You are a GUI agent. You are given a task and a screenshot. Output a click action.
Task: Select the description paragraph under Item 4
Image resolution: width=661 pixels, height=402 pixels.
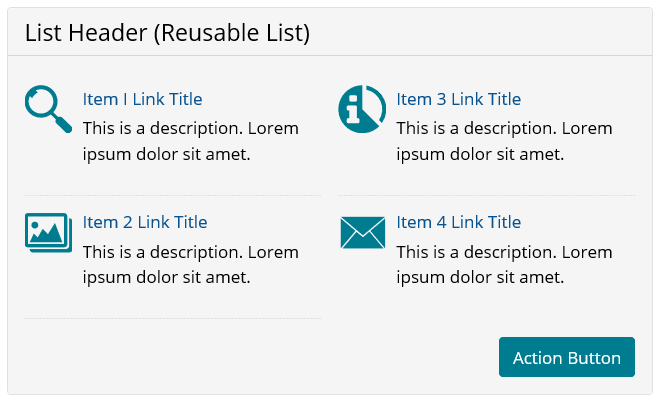pos(504,264)
